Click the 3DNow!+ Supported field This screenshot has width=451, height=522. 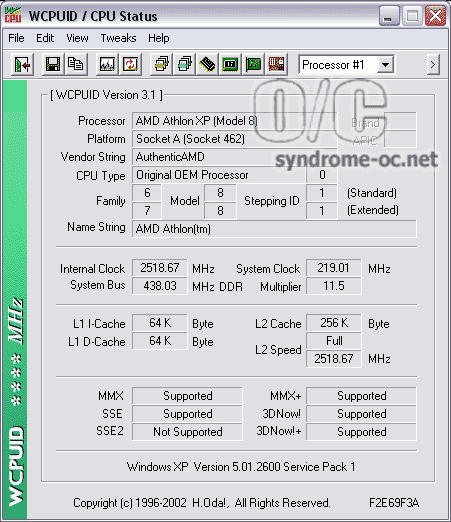click(x=361, y=432)
